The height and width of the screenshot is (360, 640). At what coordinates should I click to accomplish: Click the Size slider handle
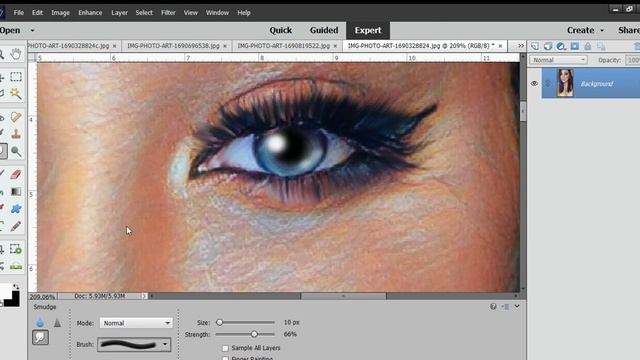(x=220, y=322)
